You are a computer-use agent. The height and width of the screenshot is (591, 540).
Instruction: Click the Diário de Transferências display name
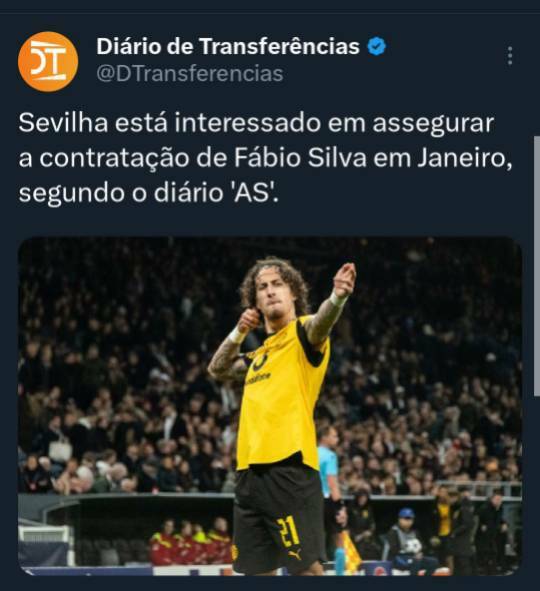click(x=228, y=46)
